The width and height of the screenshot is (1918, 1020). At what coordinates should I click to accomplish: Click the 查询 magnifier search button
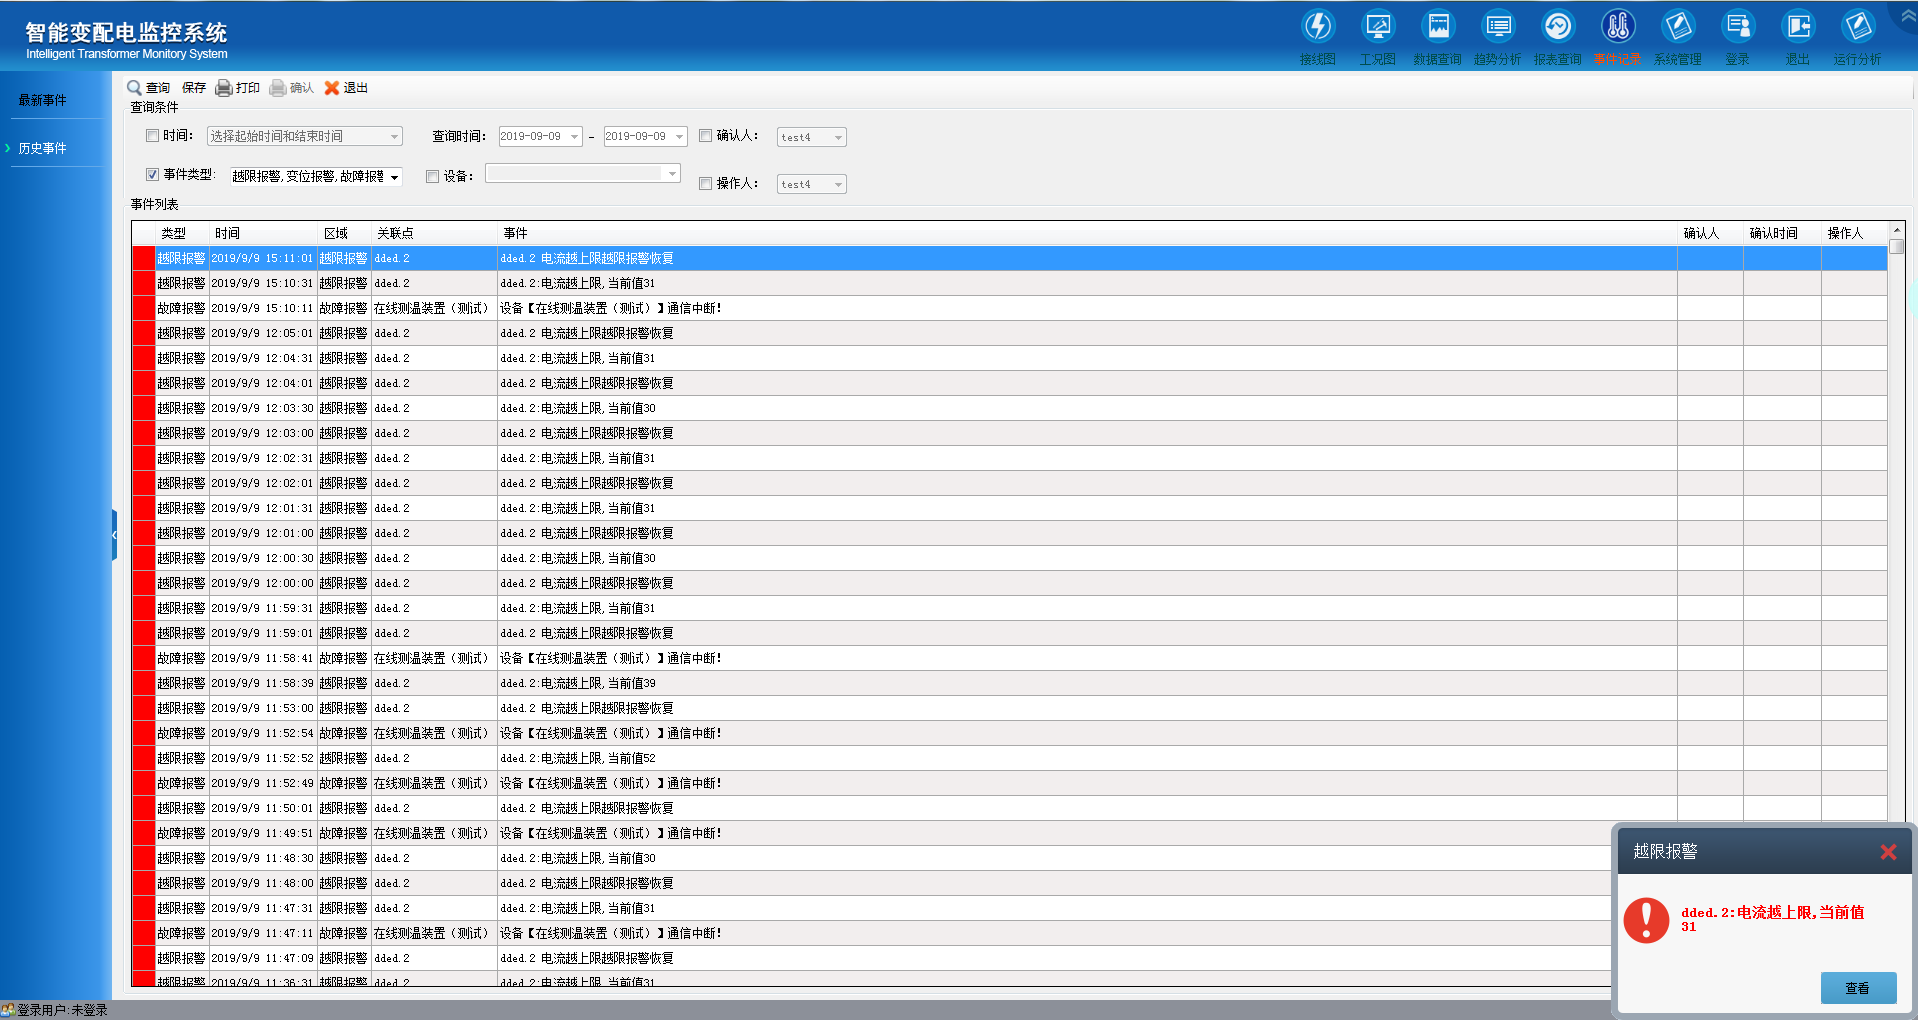[148, 88]
